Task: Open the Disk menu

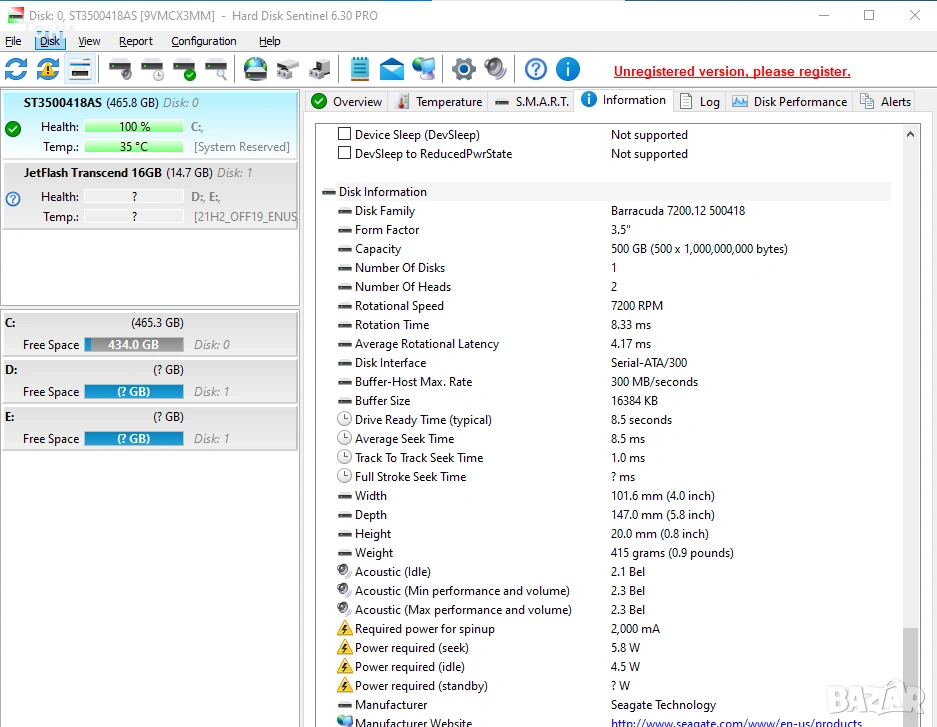Action: pos(50,41)
